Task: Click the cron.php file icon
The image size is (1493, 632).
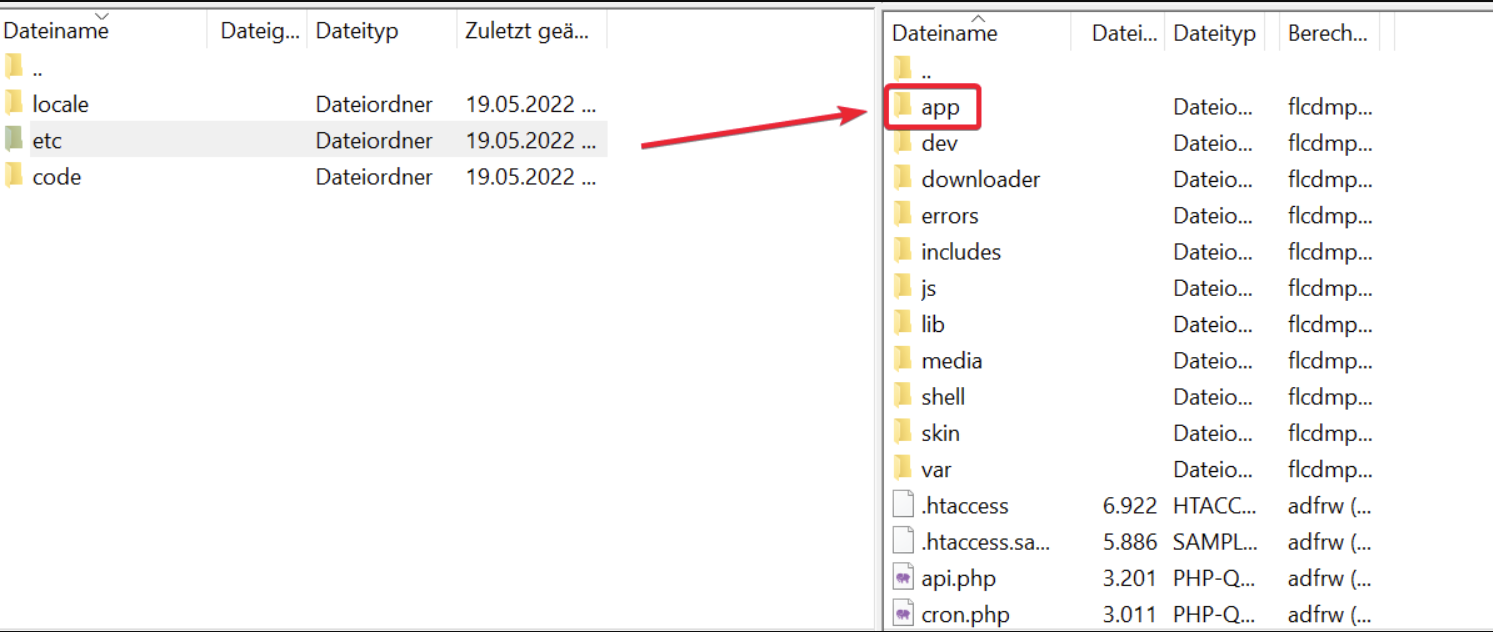Action: tap(903, 613)
